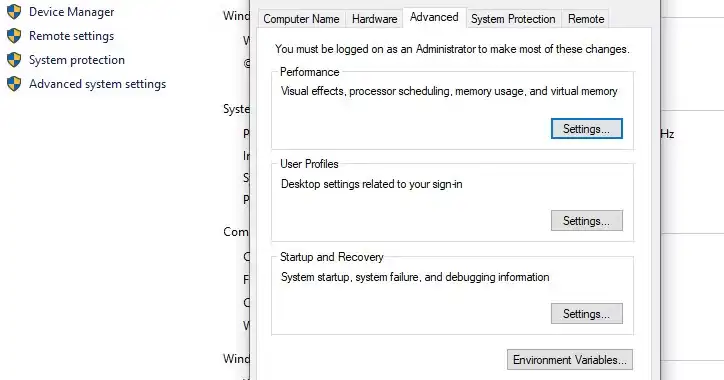Click the shield icon beside Remote settings

click(x=14, y=36)
